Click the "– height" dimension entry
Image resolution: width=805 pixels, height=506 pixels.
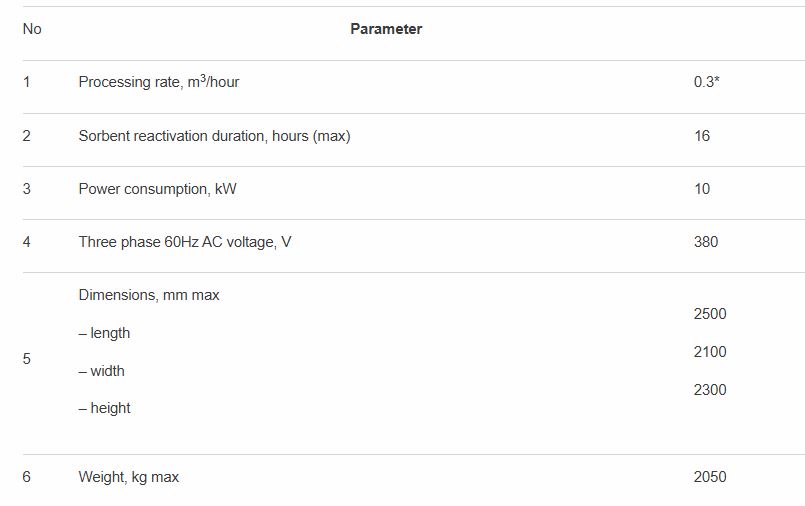click(x=104, y=408)
